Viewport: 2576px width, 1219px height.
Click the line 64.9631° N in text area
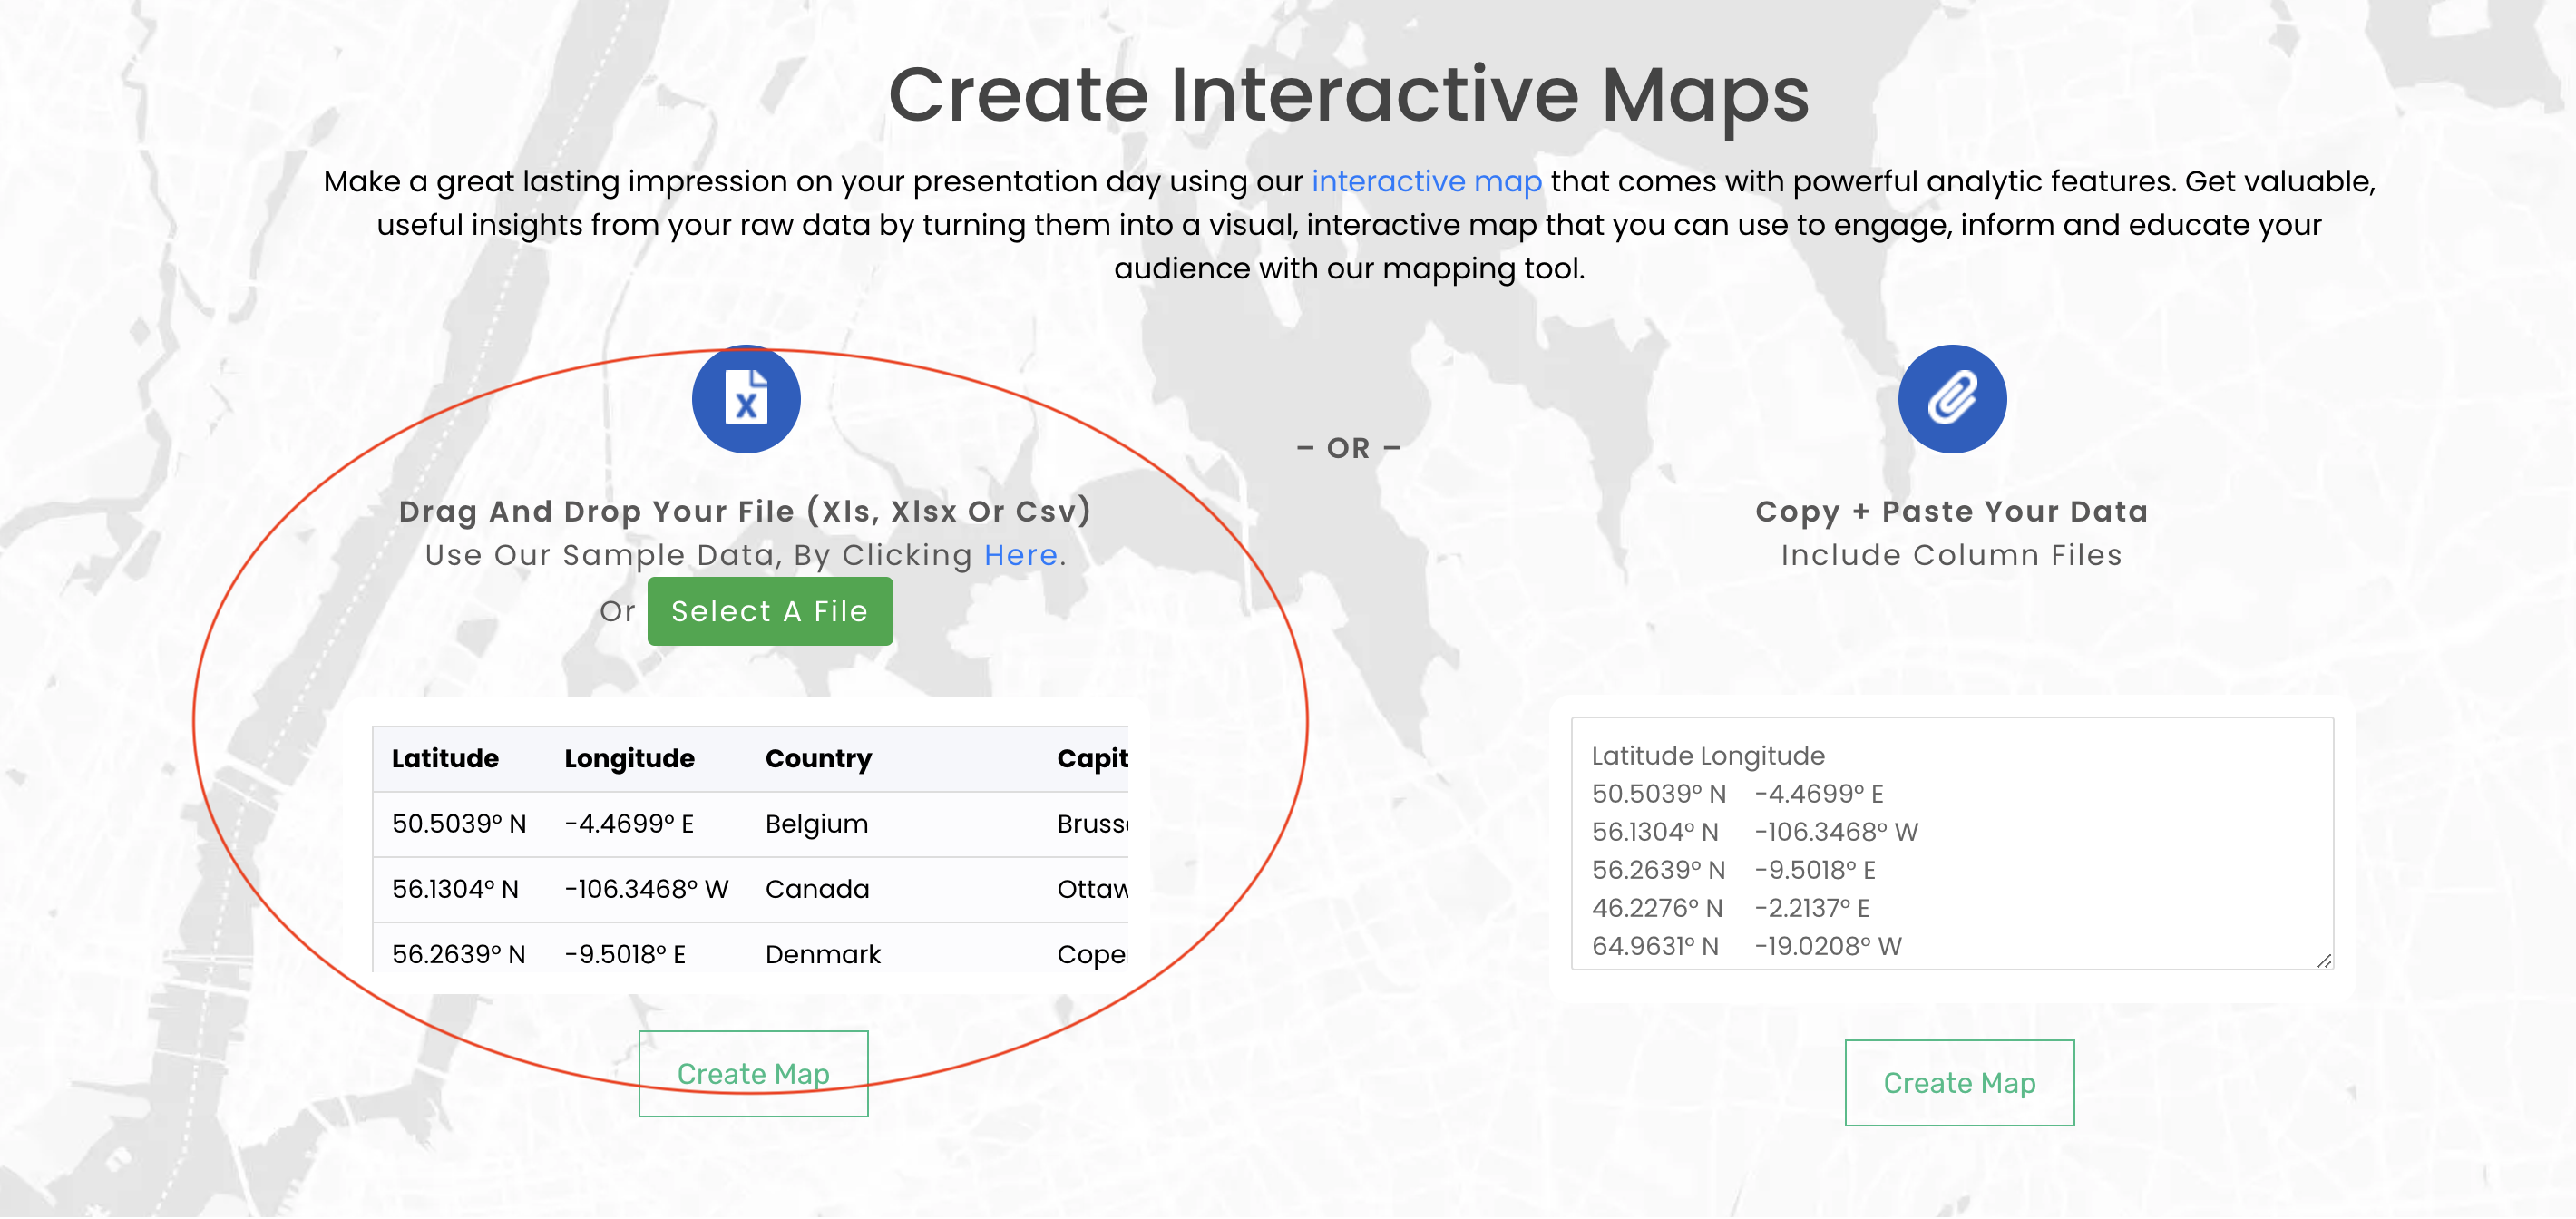[1746, 946]
